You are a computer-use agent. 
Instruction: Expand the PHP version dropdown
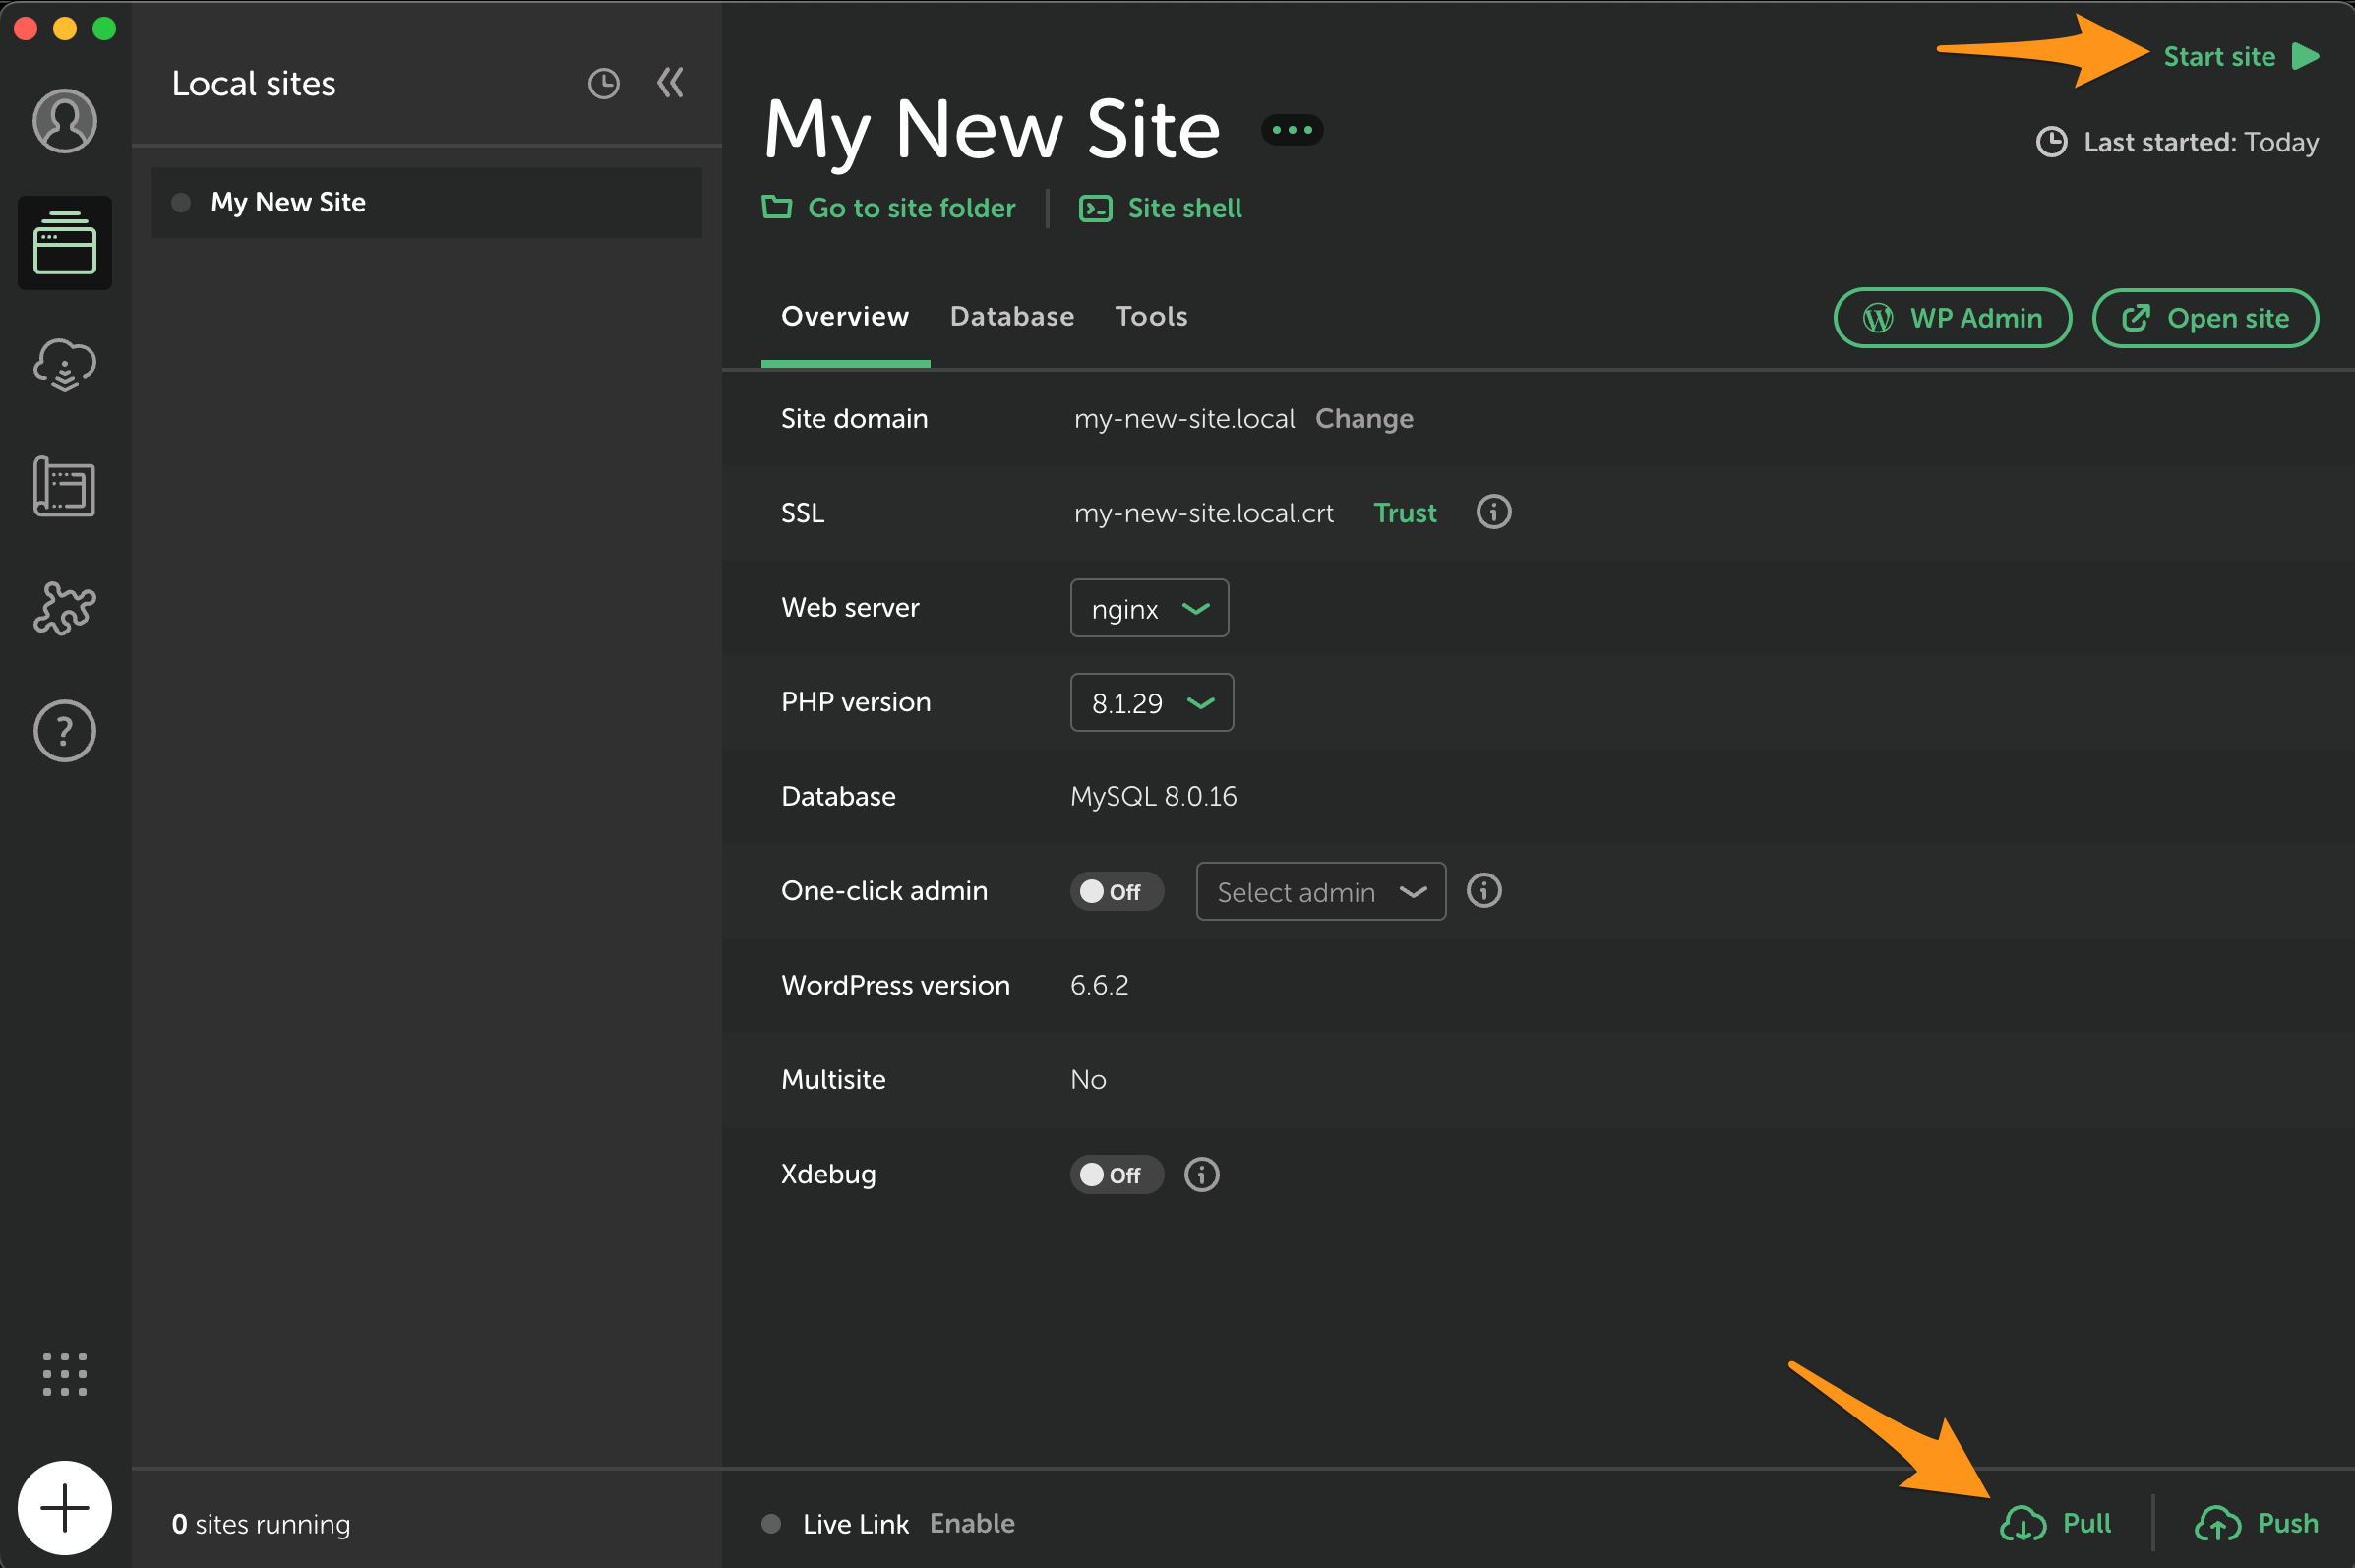click(1151, 703)
